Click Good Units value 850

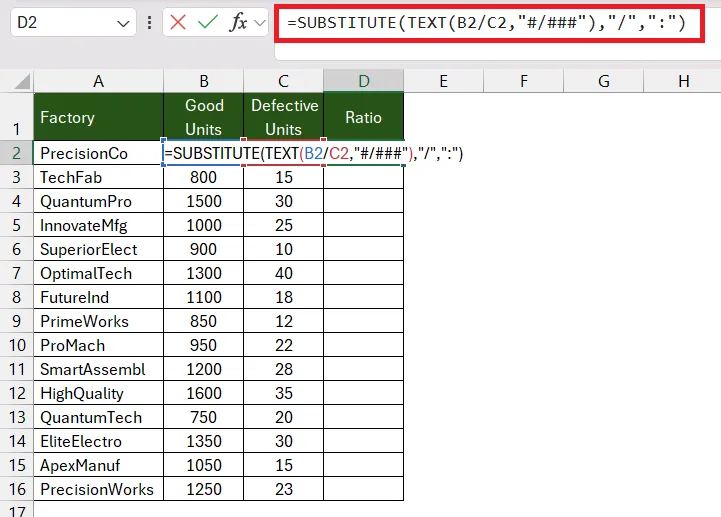click(204, 321)
